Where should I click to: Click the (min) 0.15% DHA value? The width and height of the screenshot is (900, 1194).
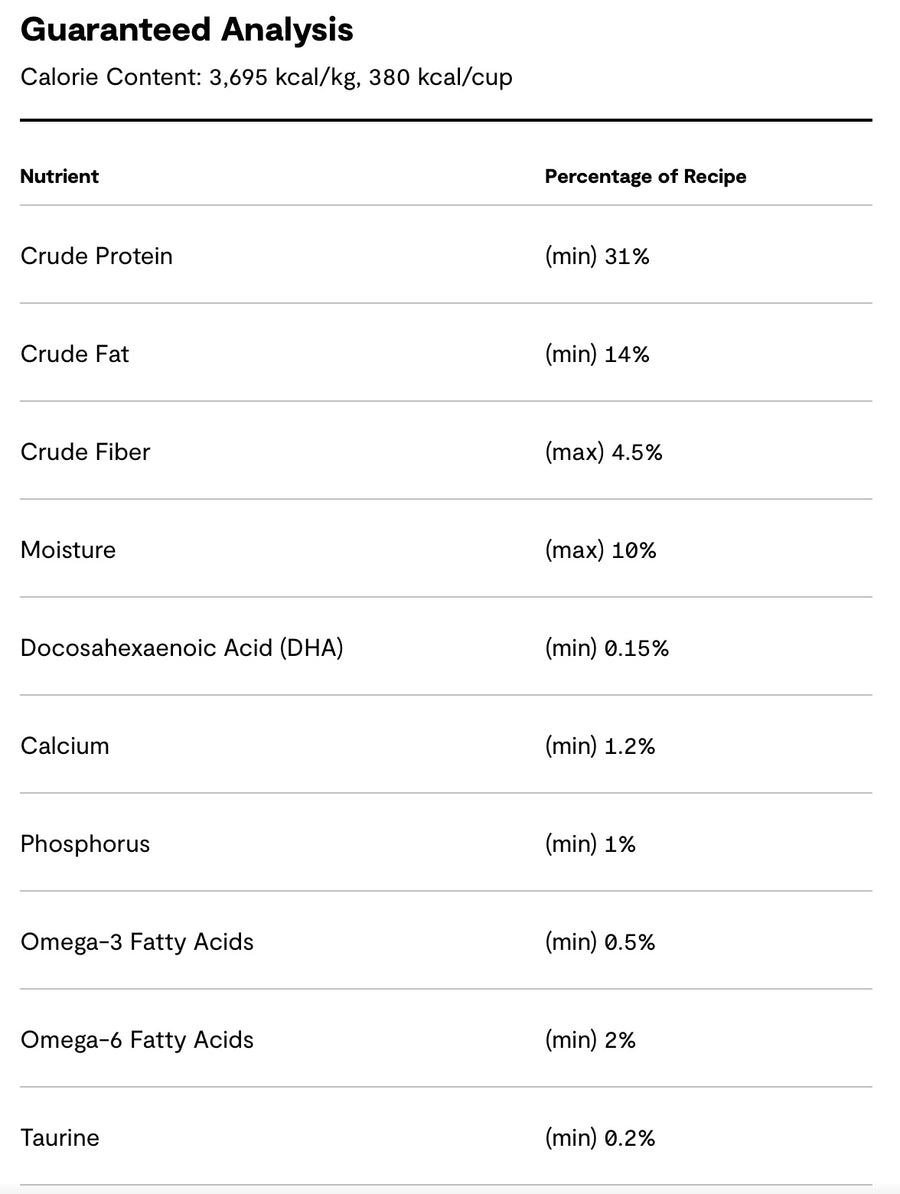pos(606,648)
